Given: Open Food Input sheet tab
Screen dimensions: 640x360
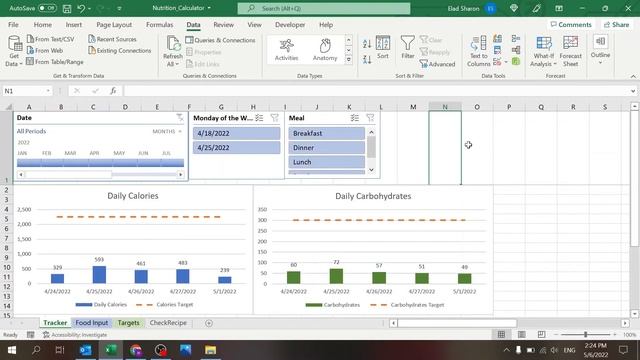Looking at the screenshot, I should (x=91, y=322).
